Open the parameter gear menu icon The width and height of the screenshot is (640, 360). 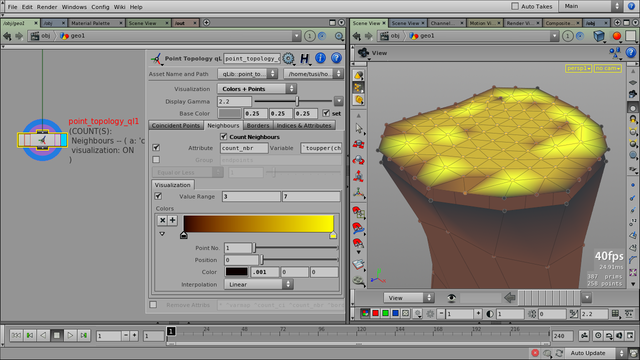[288, 58]
